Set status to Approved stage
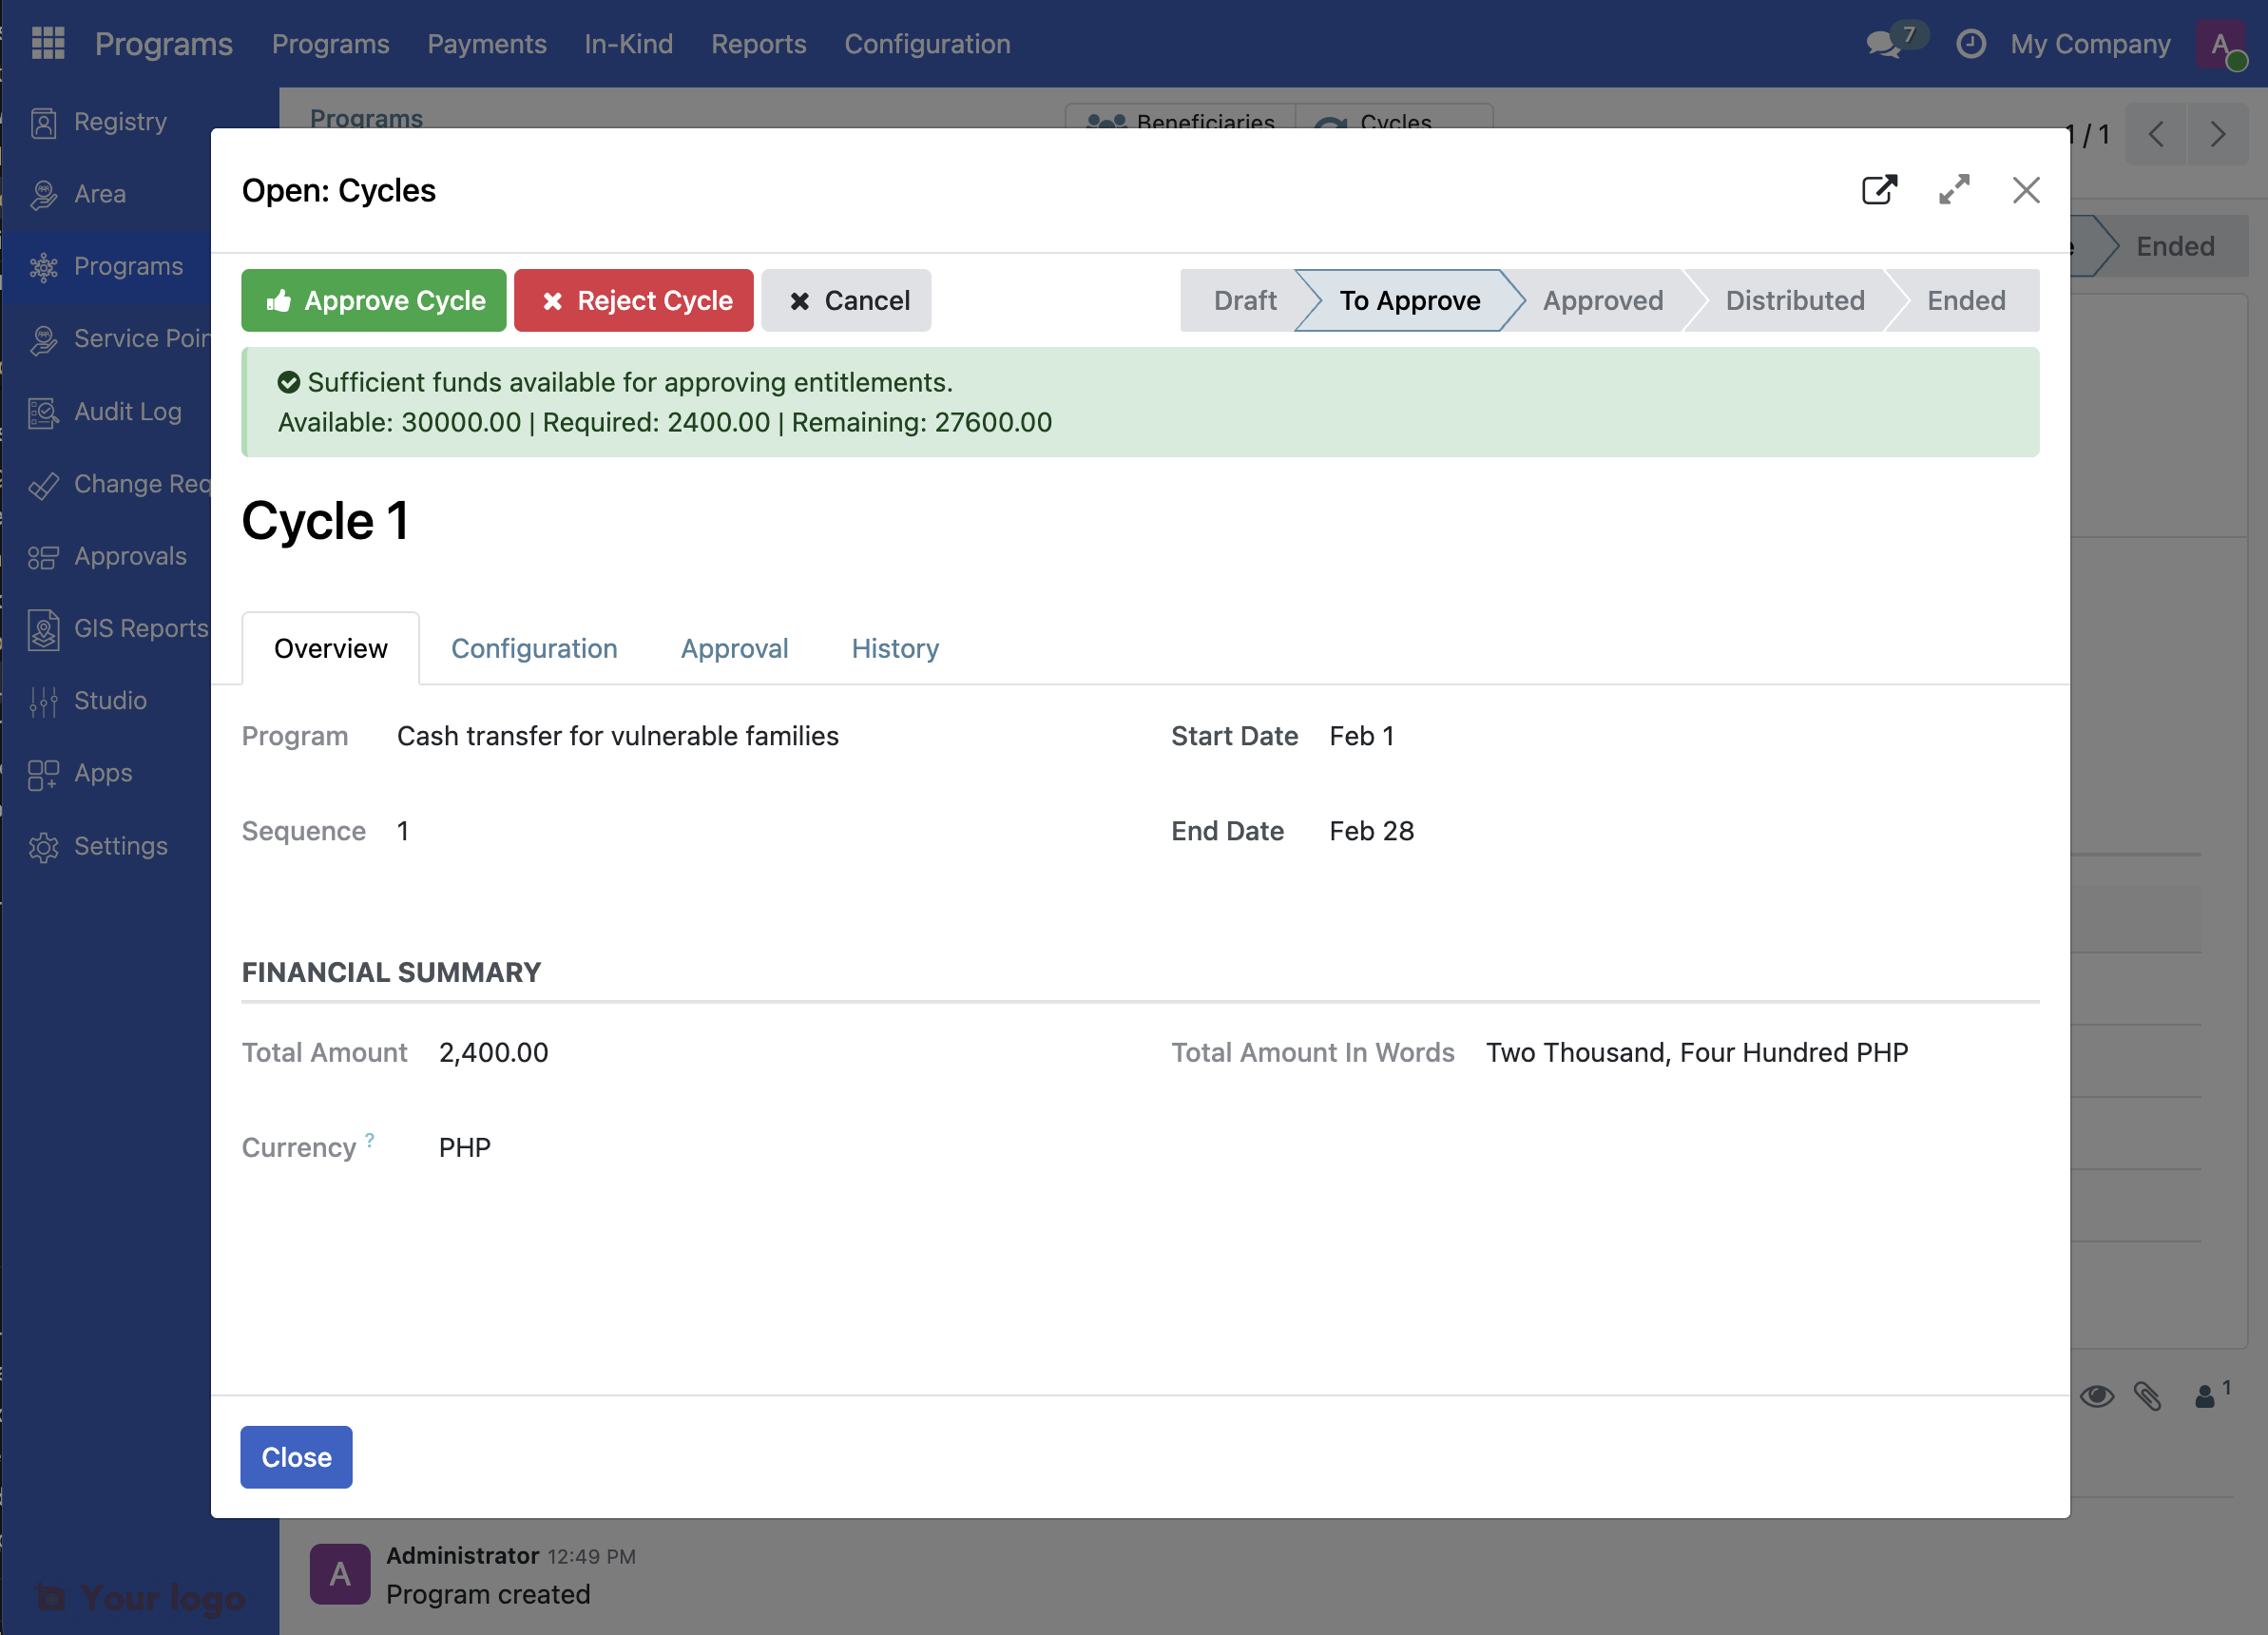This screenshot has width=2268, height=1635. click(x=1602, y=300)
